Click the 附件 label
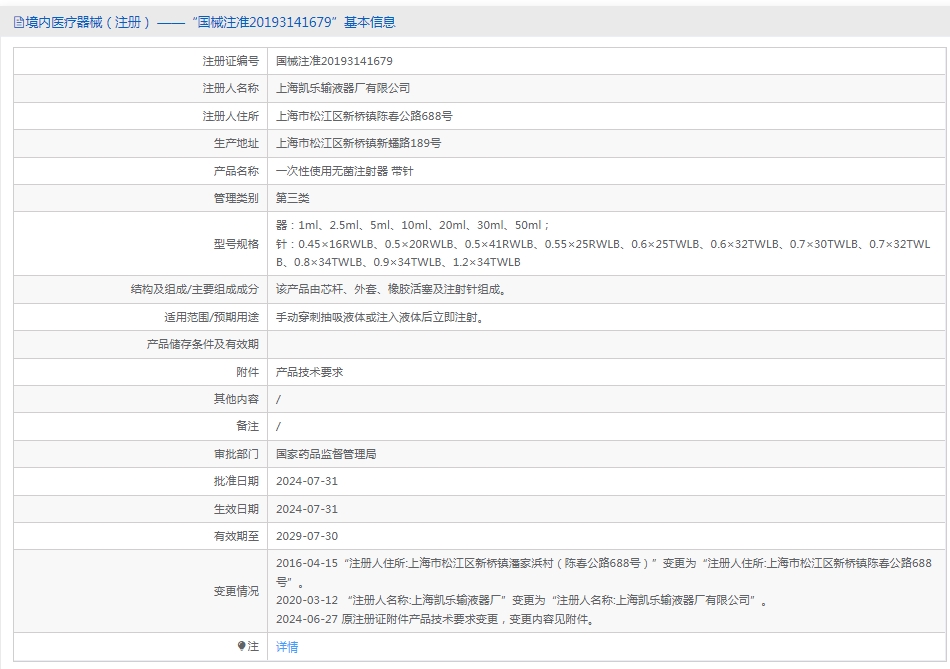950x669 pixels. (x=247, y=372)
